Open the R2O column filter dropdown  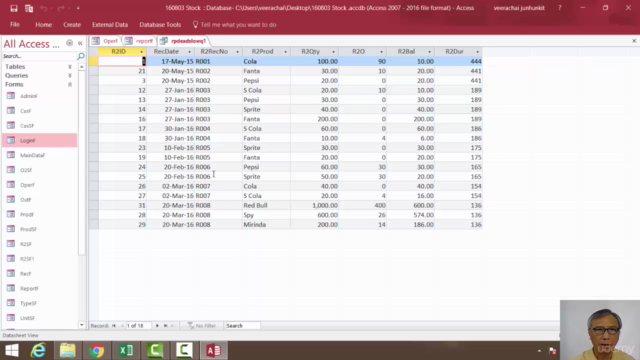click(x=381, y=52)
